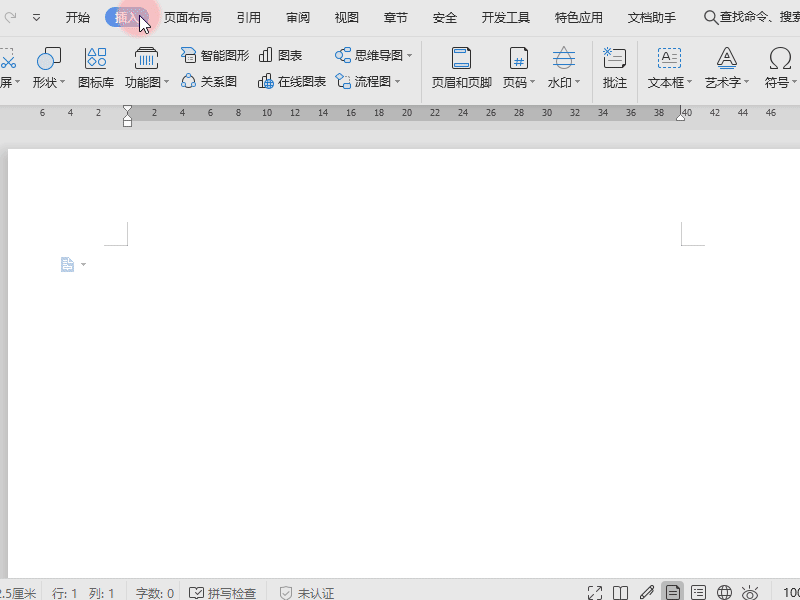800x600 pixels.
Task: Open the 开发工具 tab
Action: click(506, 18)
